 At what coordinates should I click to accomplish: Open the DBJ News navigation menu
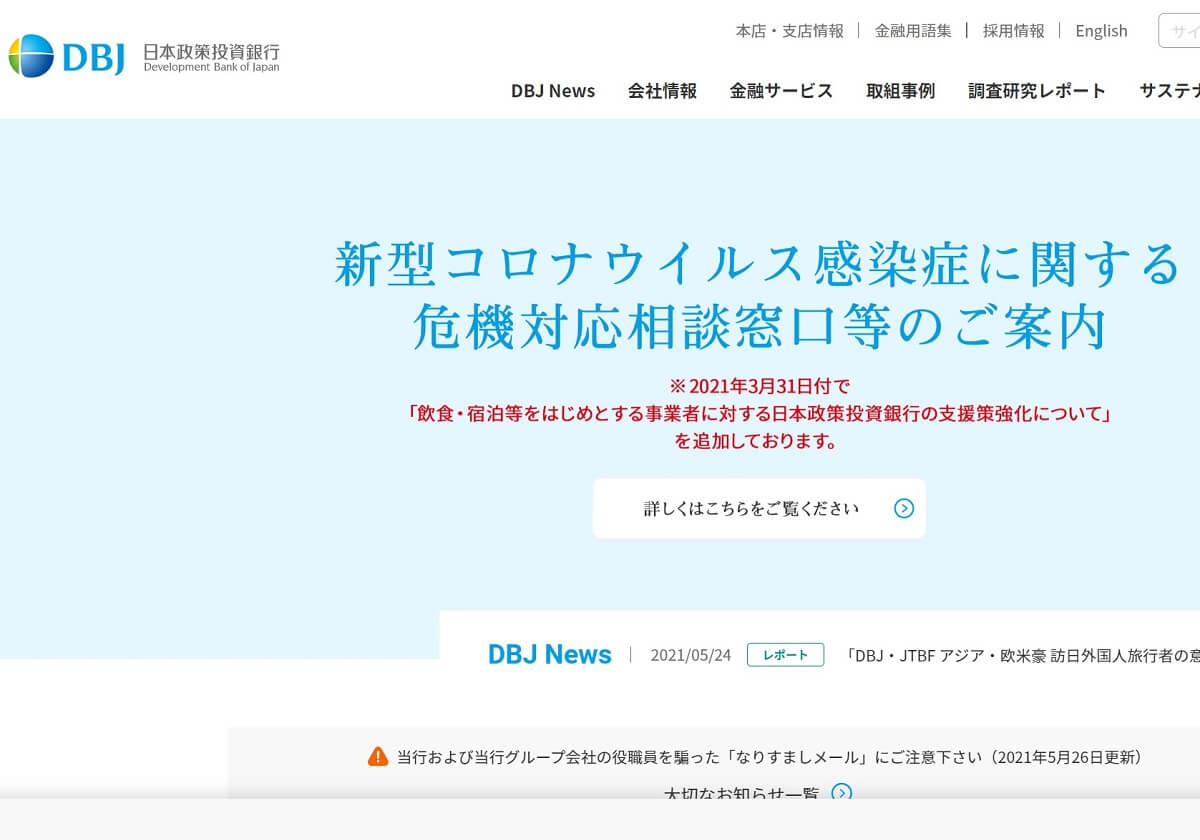click(553, 90)
